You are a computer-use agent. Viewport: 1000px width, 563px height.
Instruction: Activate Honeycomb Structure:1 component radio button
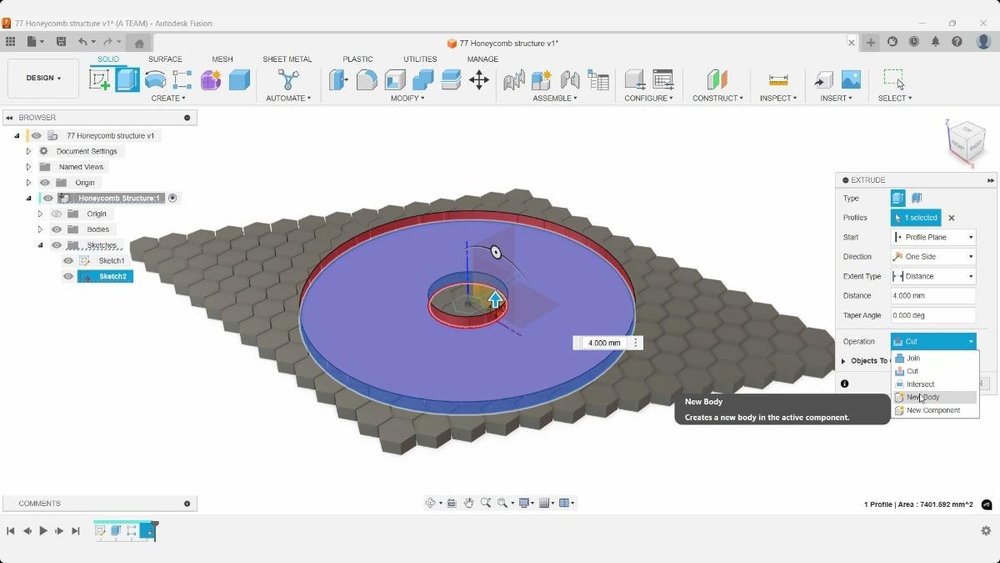pyautogui.click(x=172, y=198)
